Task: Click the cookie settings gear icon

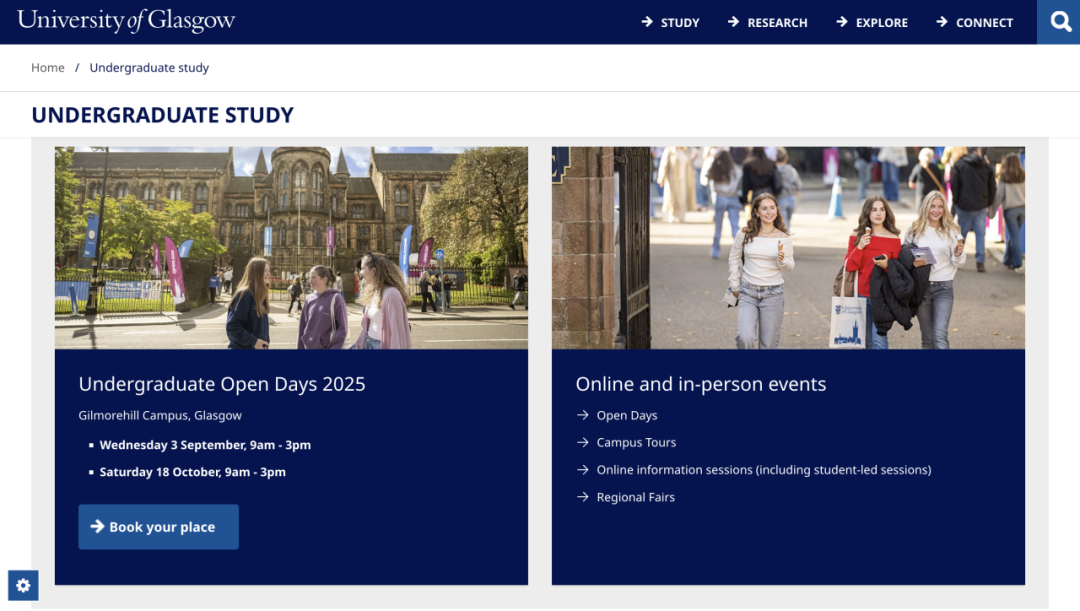Action: (23, 586)
